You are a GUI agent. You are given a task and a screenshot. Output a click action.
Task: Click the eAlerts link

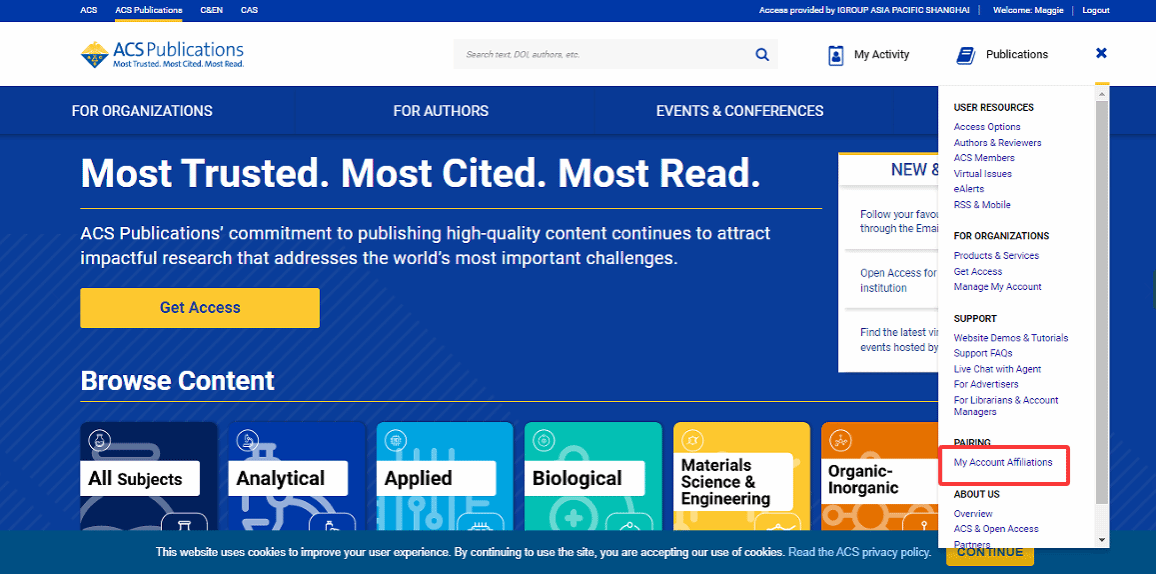point(969,189)
